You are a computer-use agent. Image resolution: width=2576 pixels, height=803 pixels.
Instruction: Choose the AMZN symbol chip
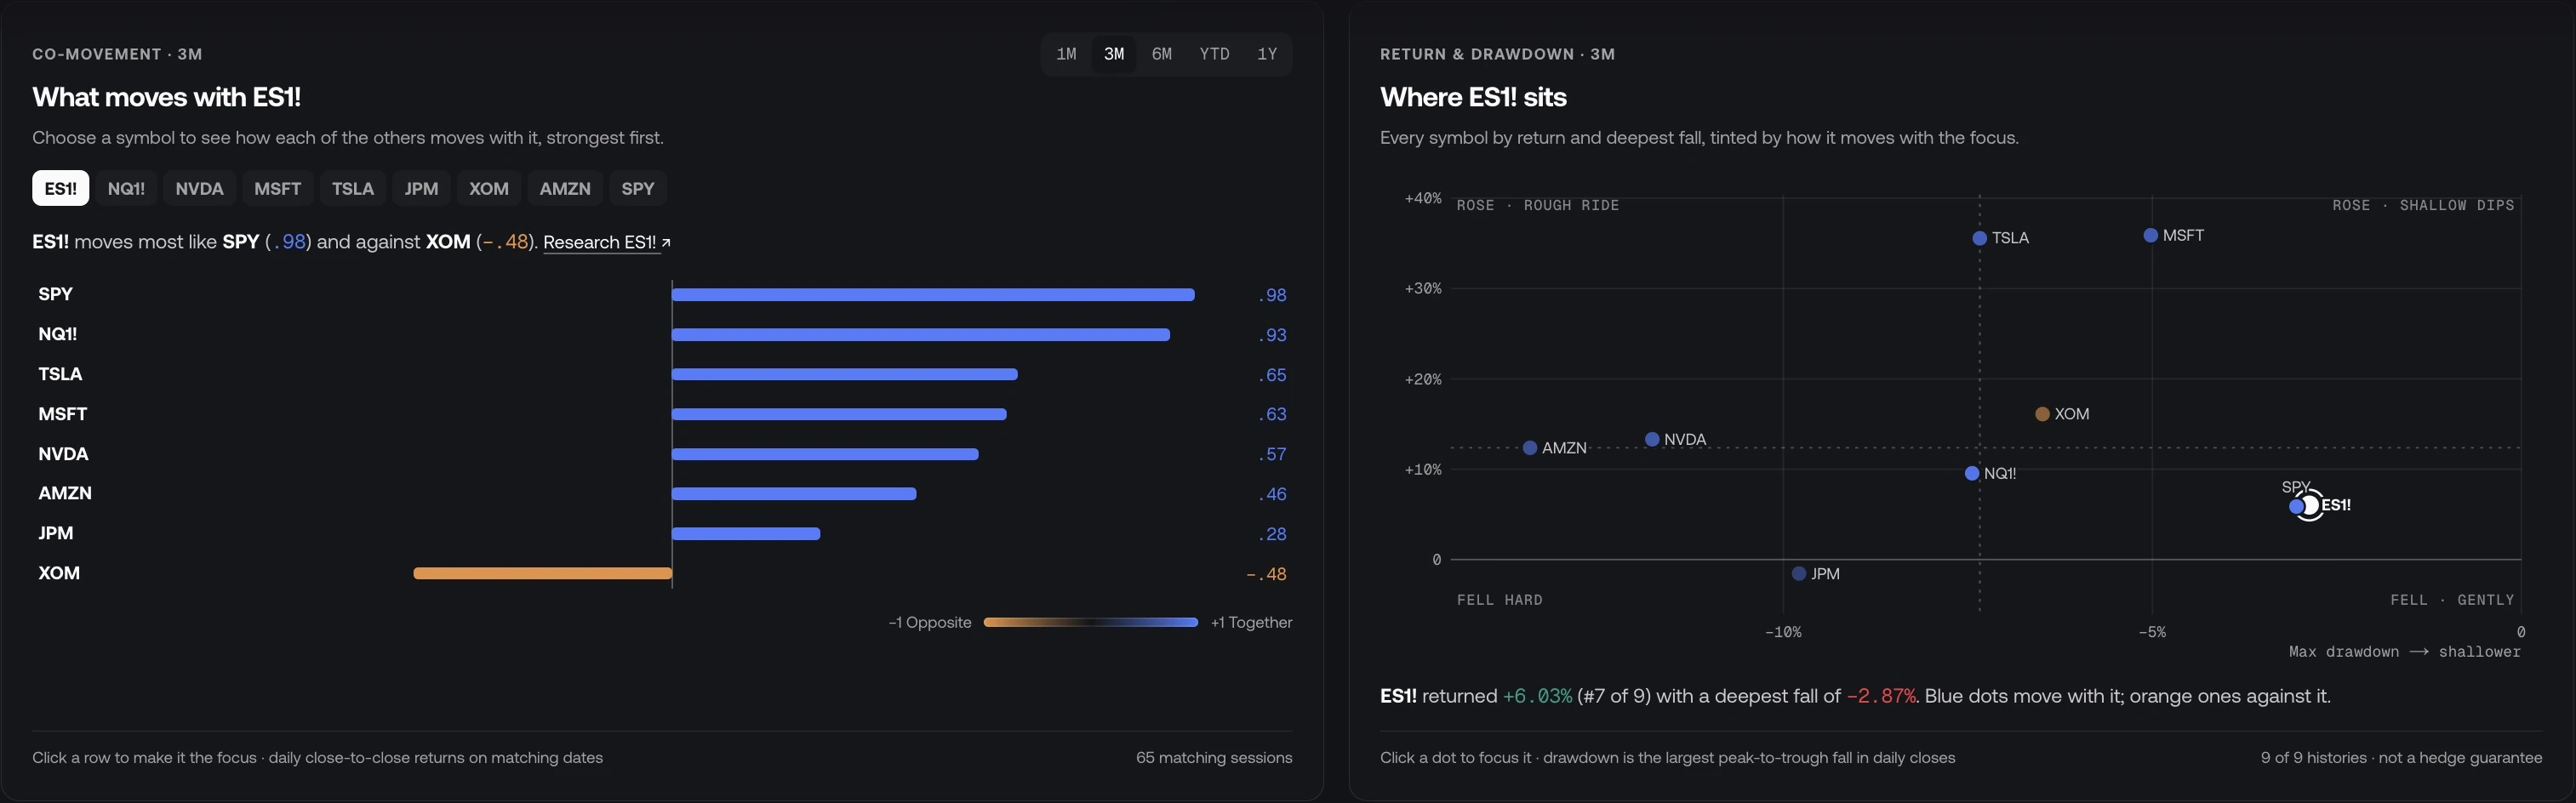pyautogui.click(x=565, y=188)
